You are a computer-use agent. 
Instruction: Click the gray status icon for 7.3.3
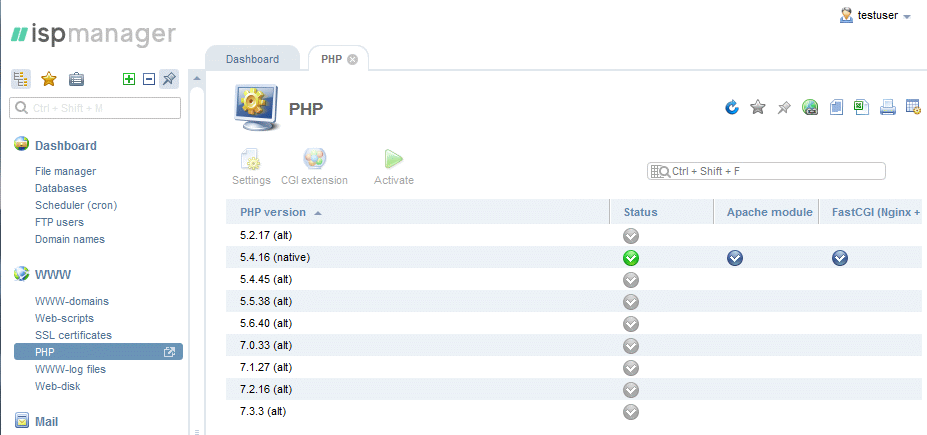(x=631, y=412)
